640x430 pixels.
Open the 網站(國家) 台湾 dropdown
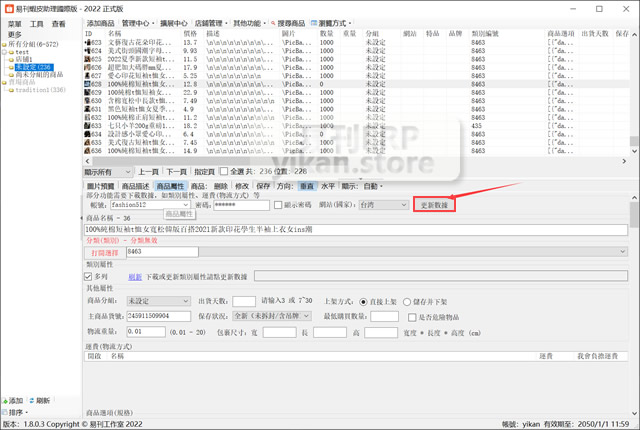pyautogui.click(x=382, y=205)
